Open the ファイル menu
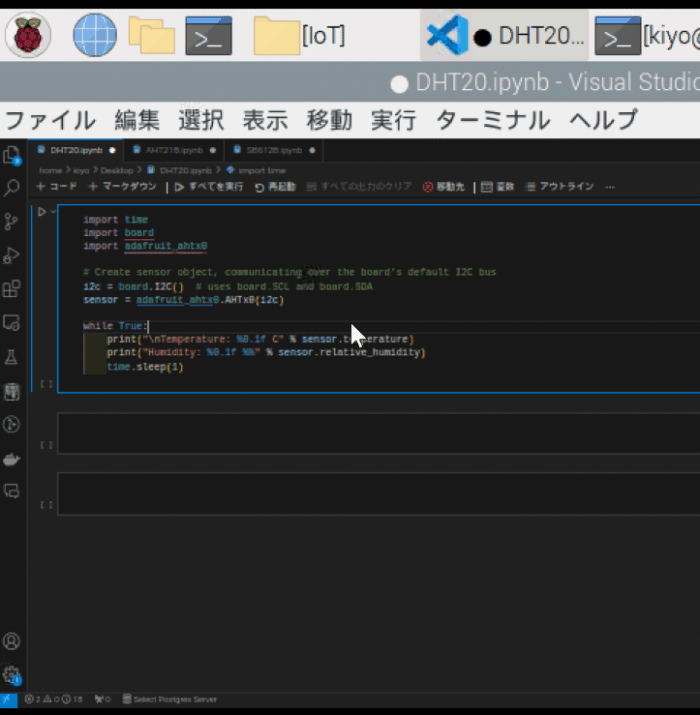Viewport: 700px width, 715px height. click(x=50, y=120)
